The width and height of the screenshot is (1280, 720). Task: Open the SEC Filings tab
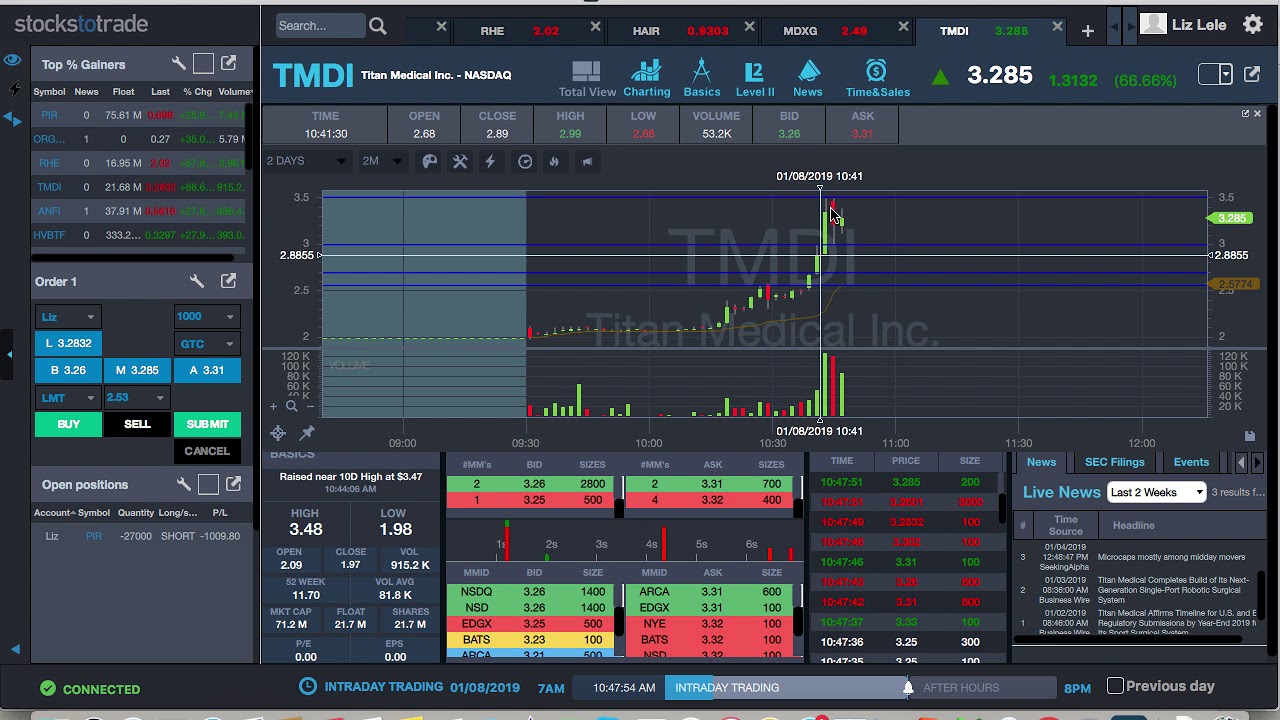1114,462
